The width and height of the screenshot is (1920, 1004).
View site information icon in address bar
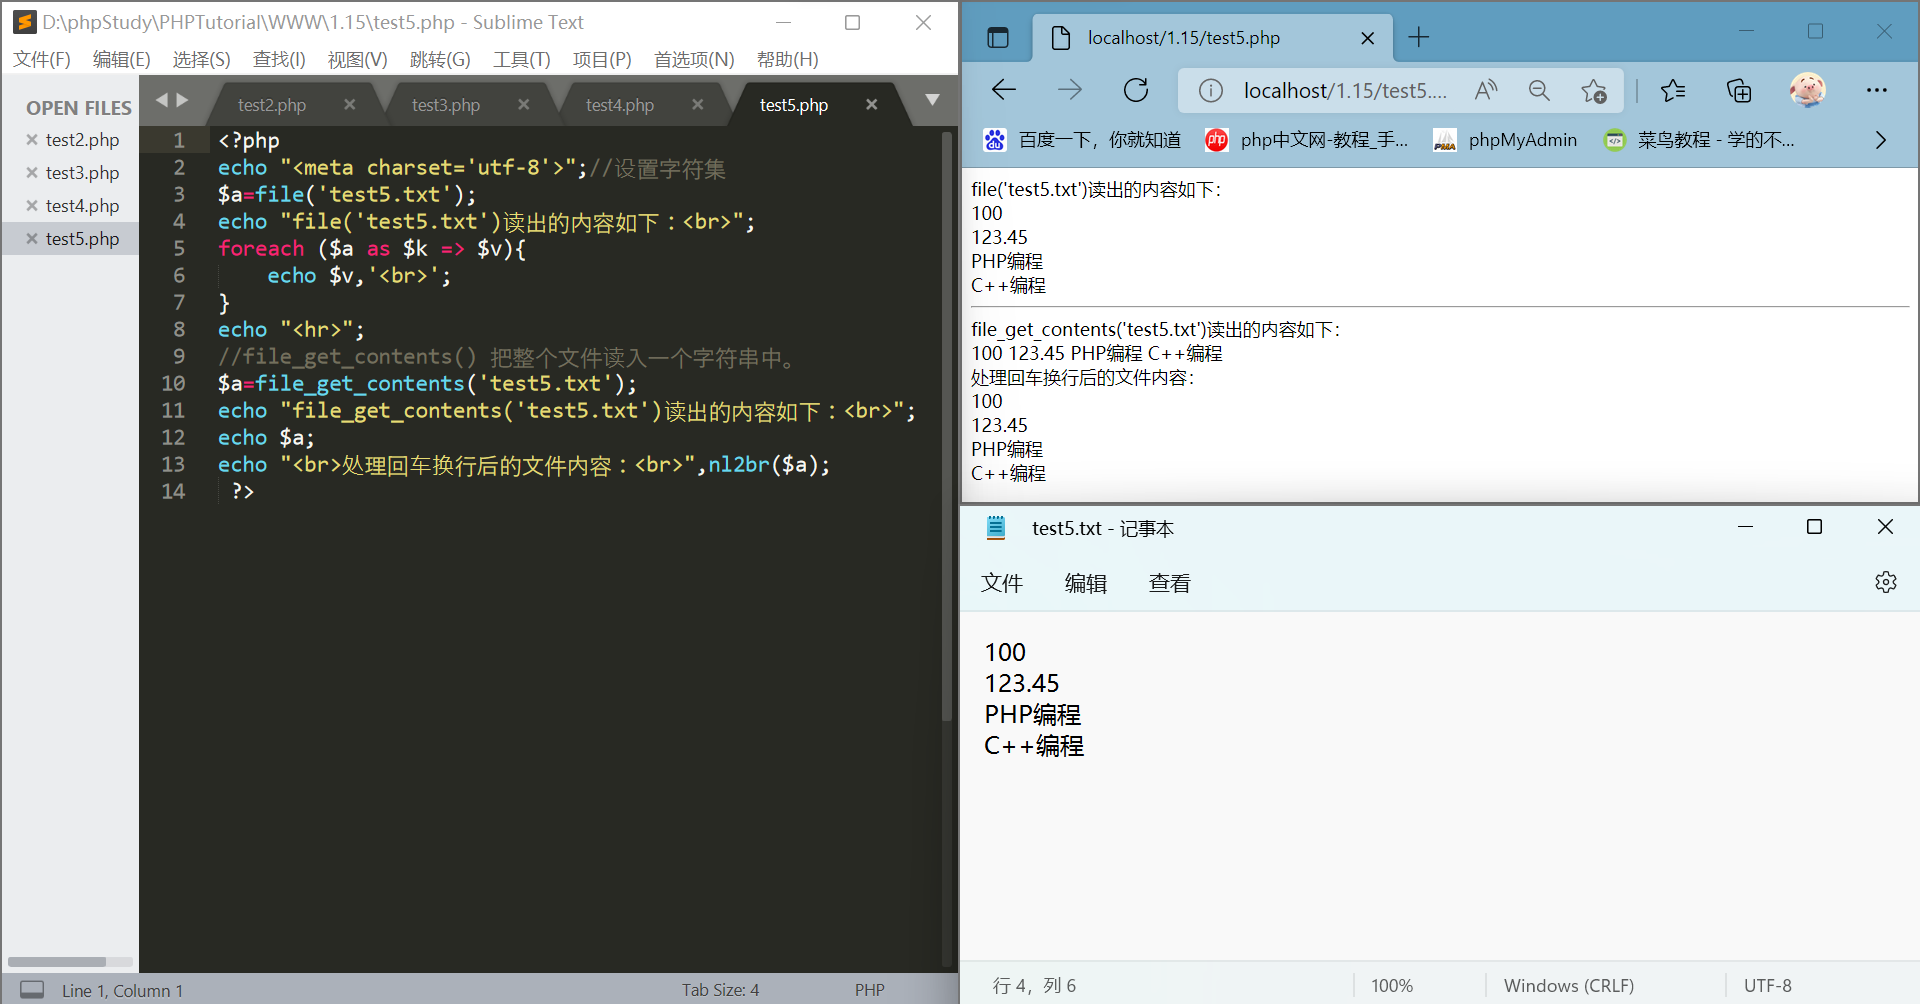[1210, 91]
